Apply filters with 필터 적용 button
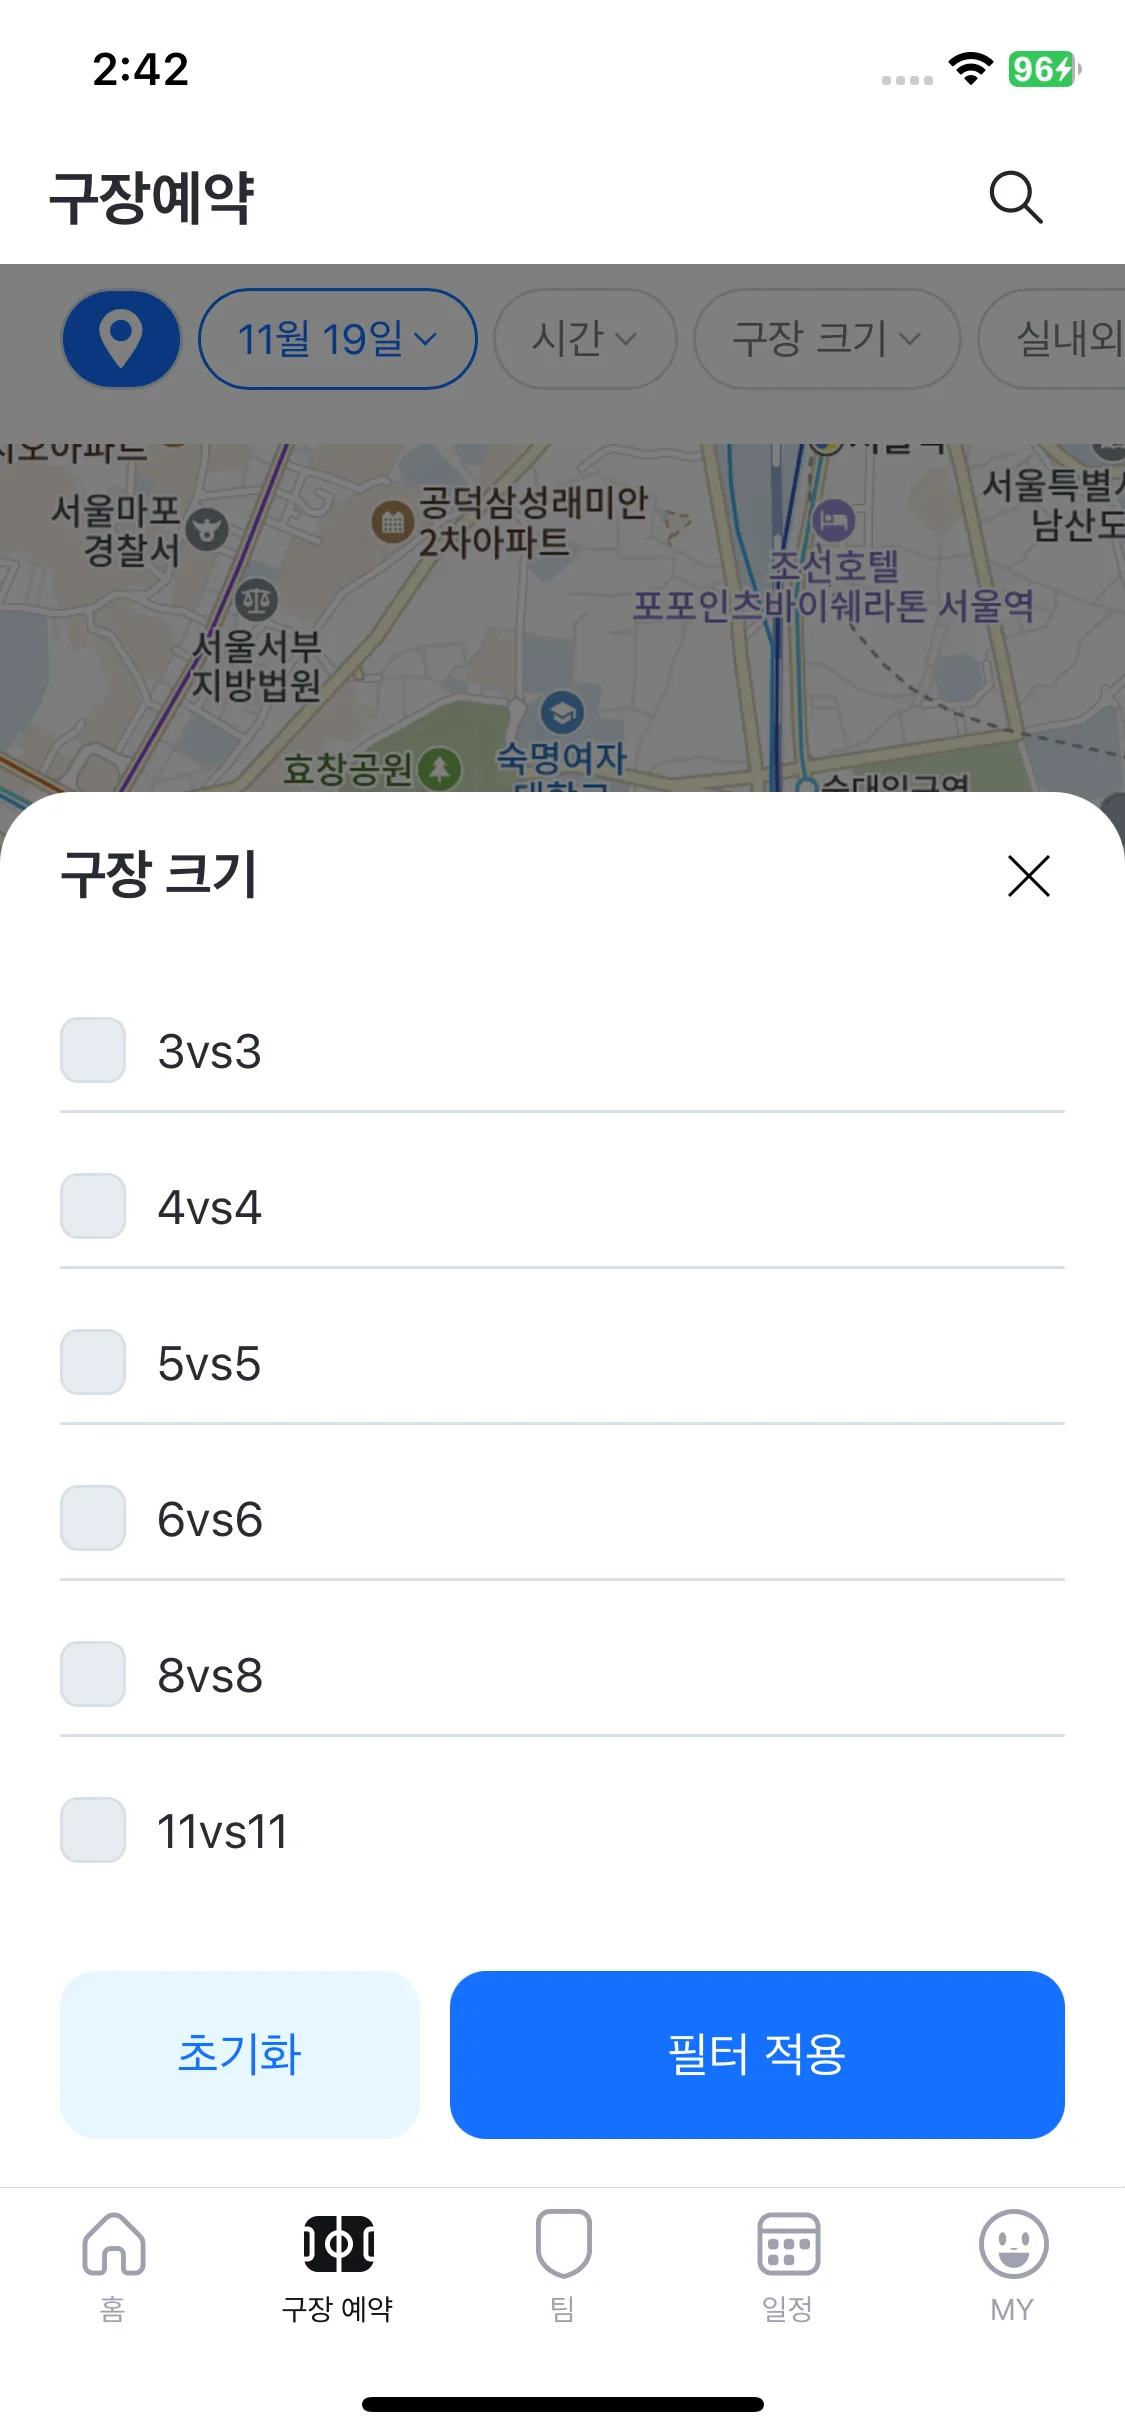This screenshot has height=2436, width=1125. pyautogui.click(x=757, y=2055)
